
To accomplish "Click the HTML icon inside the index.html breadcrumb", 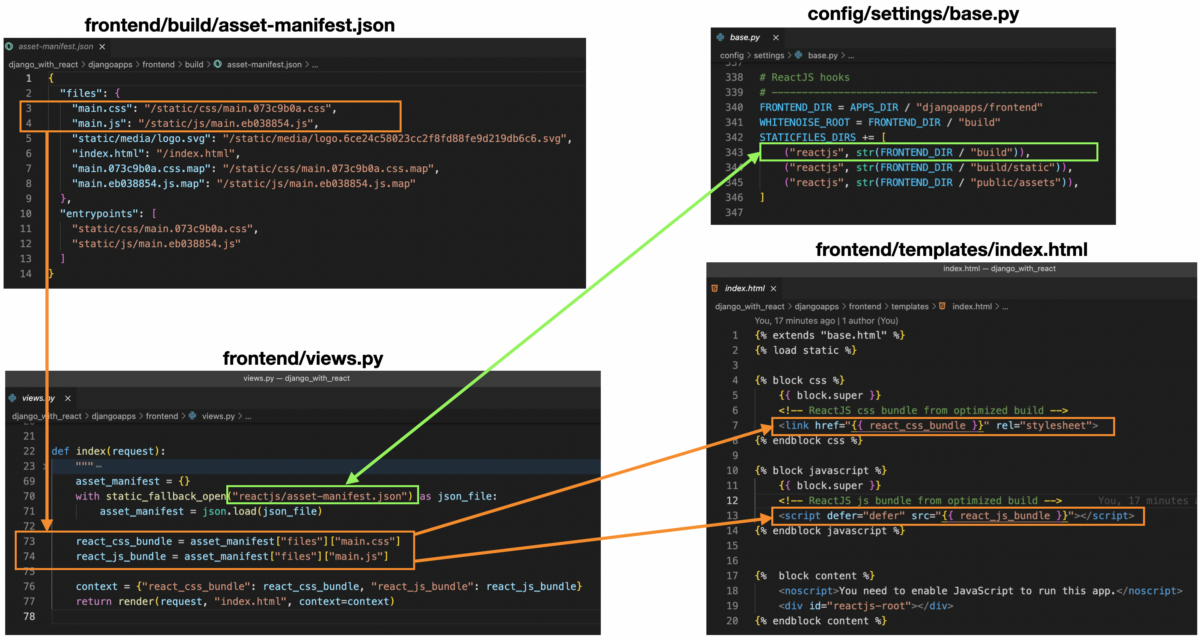I will pos(942,306).
